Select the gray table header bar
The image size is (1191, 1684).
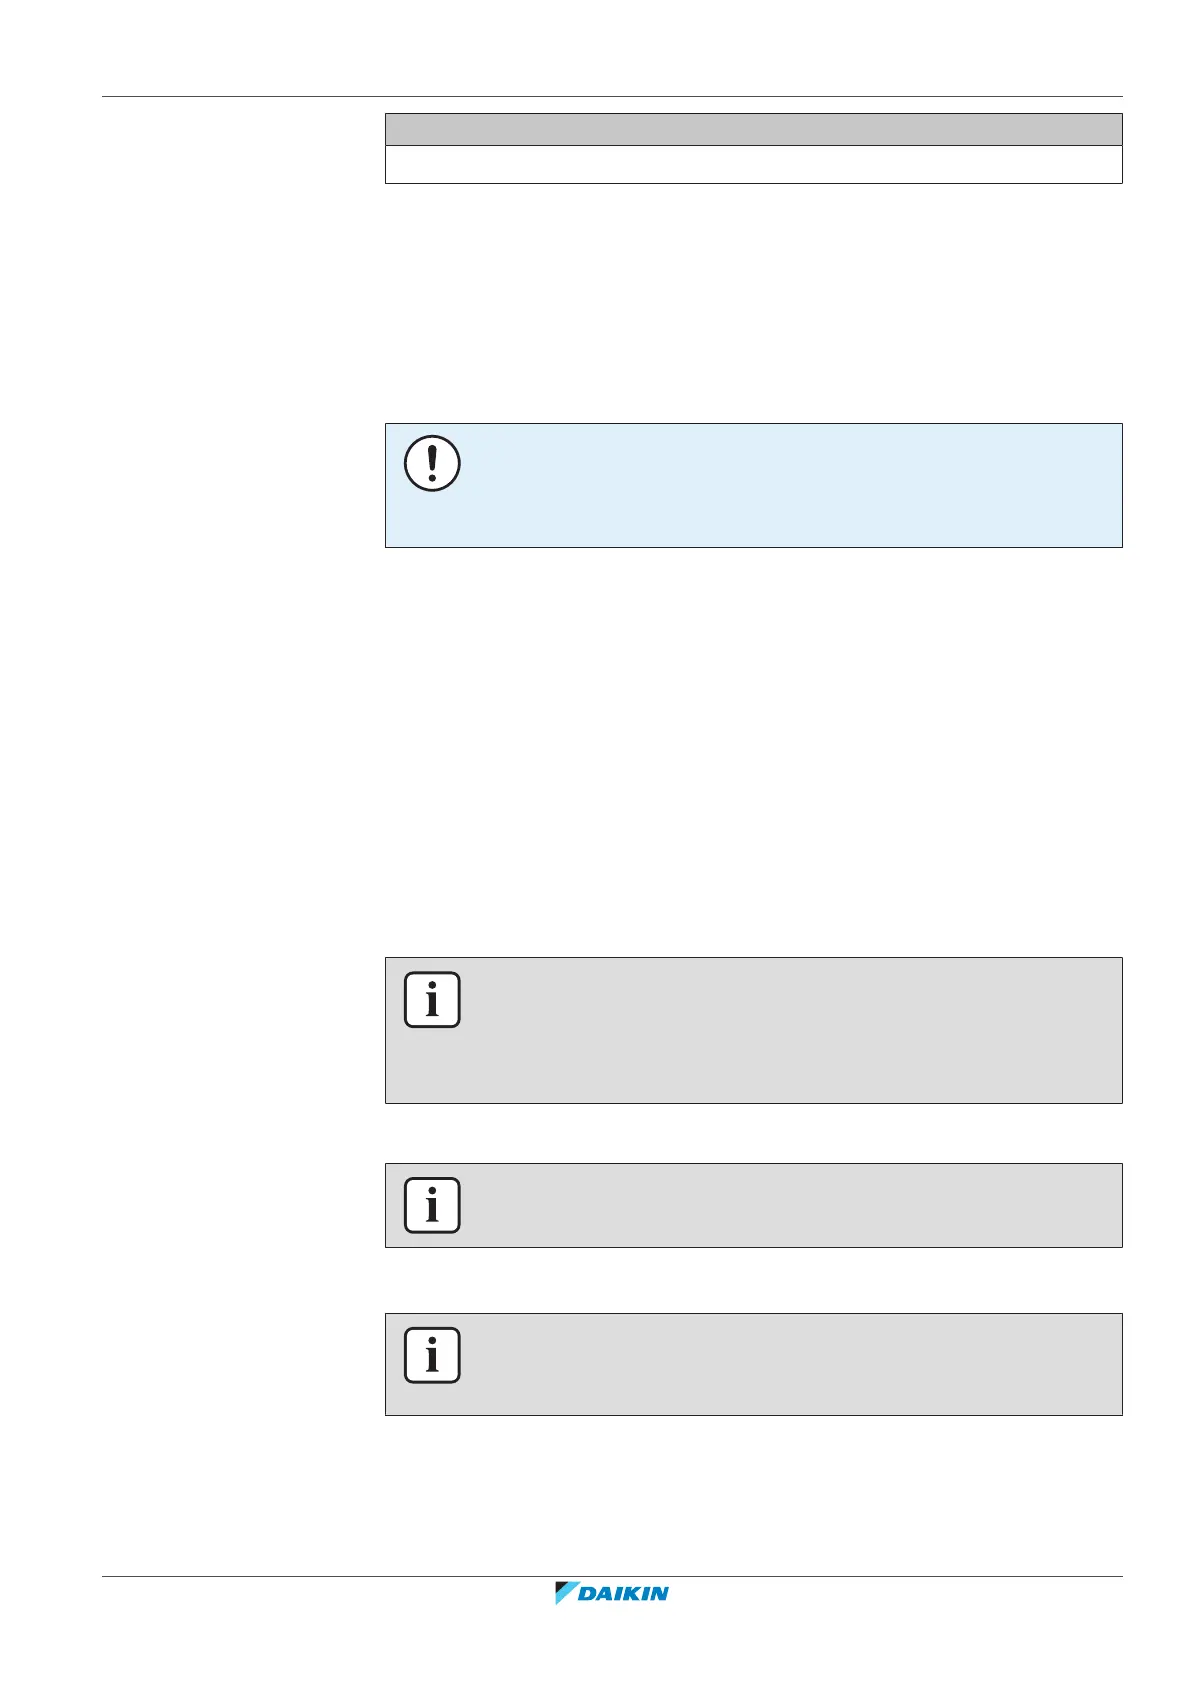coord(753,130)
